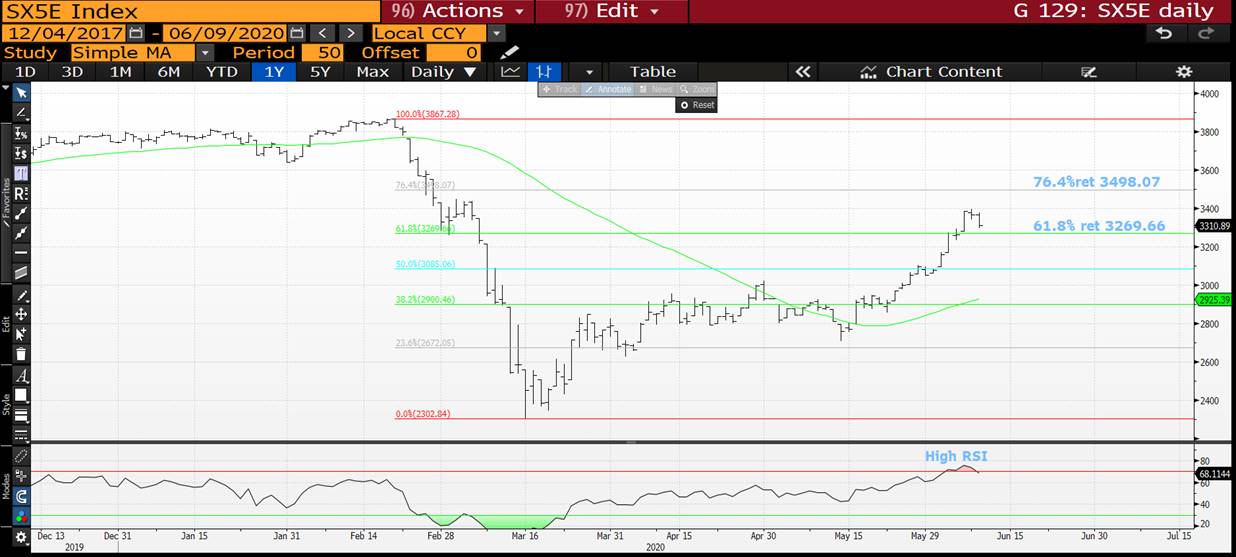This screenshot has width=1236, height=557.
Task: Open the left toolbar settings gear
Action: [x=21, y=537]
